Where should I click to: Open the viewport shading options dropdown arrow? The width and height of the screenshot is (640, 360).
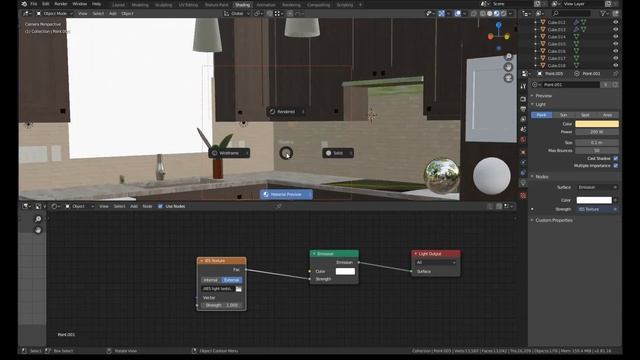click(x=510, y=13)
